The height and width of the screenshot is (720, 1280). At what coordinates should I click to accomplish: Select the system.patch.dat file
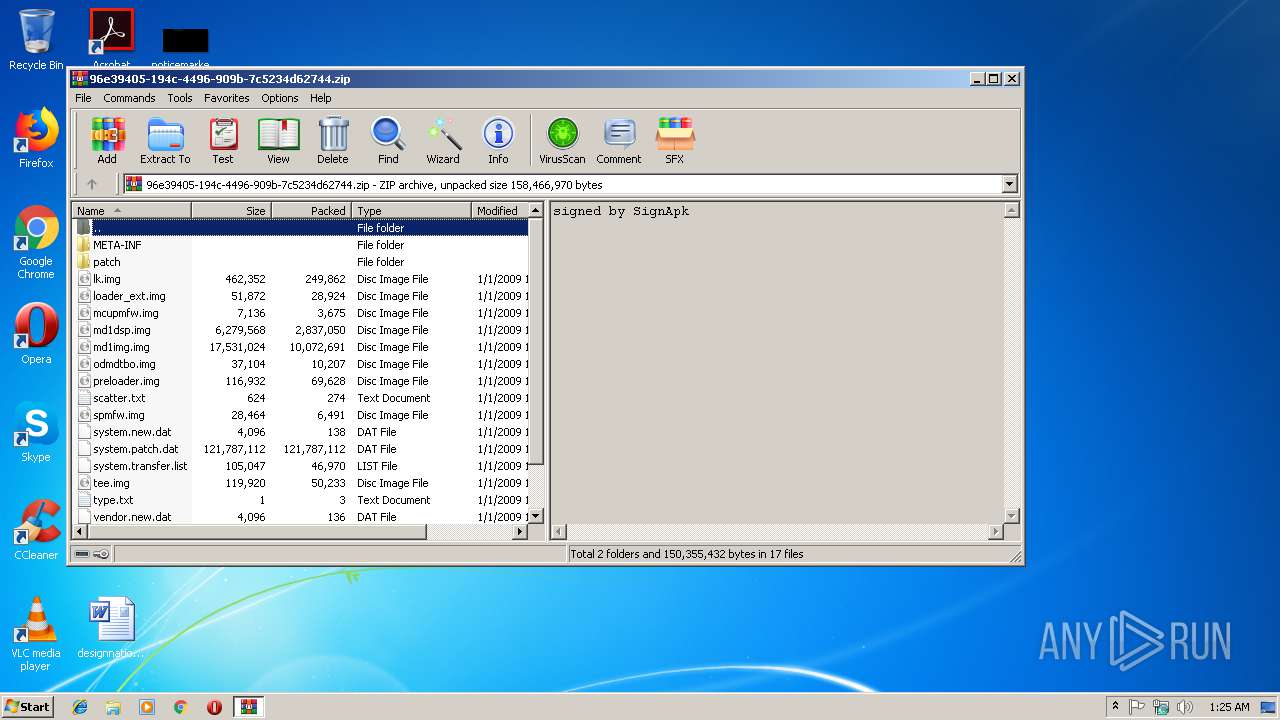[135, 449]
